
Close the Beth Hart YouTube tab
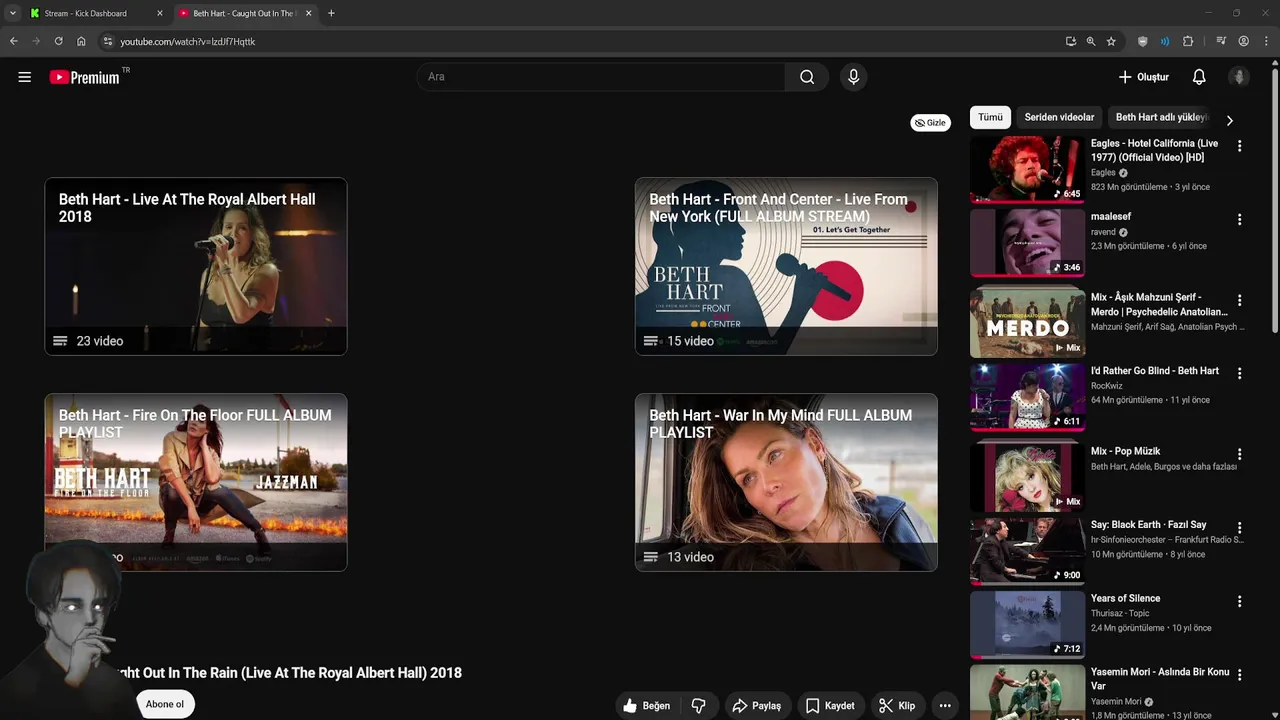click(308, 14)
